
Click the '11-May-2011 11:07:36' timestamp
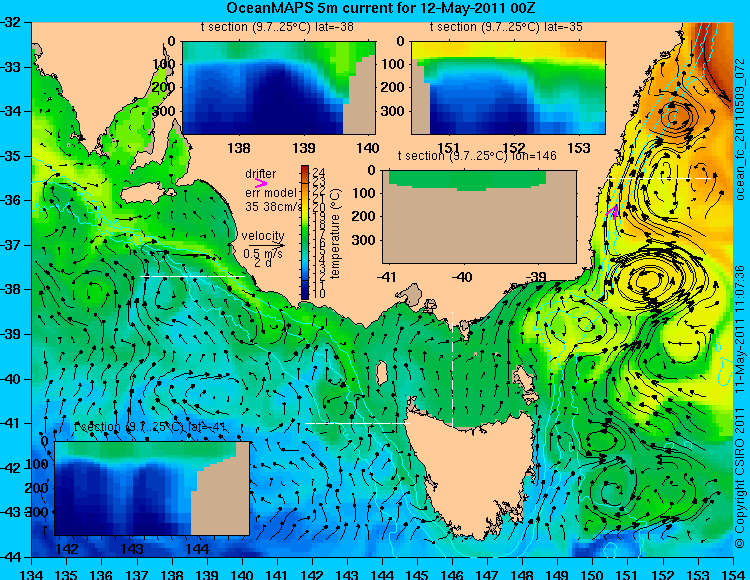click(740, 328)
